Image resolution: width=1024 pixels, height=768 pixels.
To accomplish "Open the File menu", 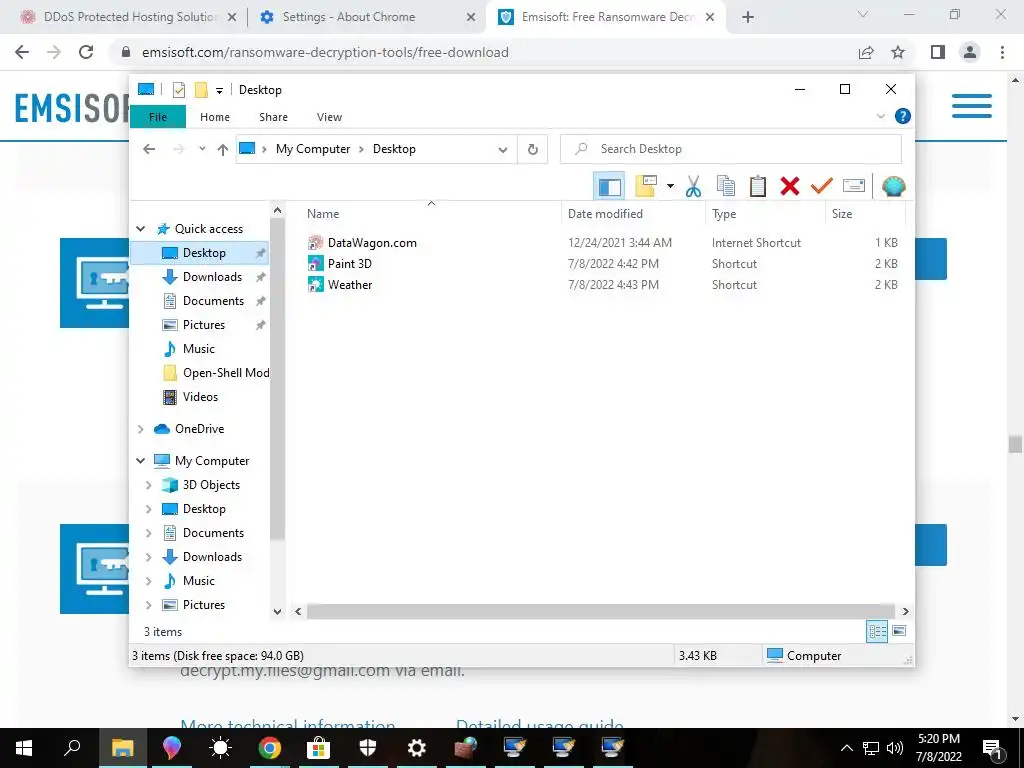I will point(158,117).
